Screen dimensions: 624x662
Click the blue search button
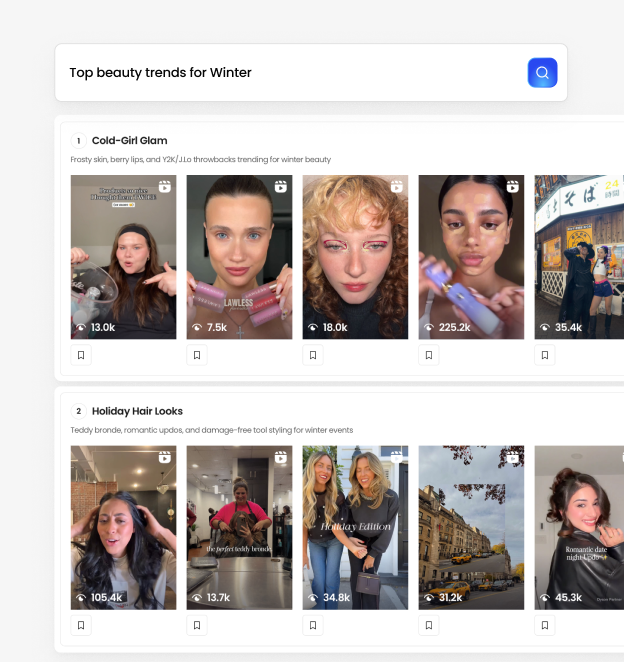pyautogui.click(x=542, y=73)
